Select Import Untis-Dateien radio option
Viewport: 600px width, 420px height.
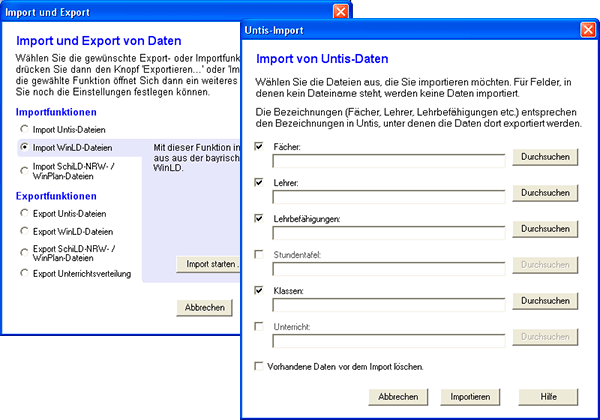pos(24,129)
